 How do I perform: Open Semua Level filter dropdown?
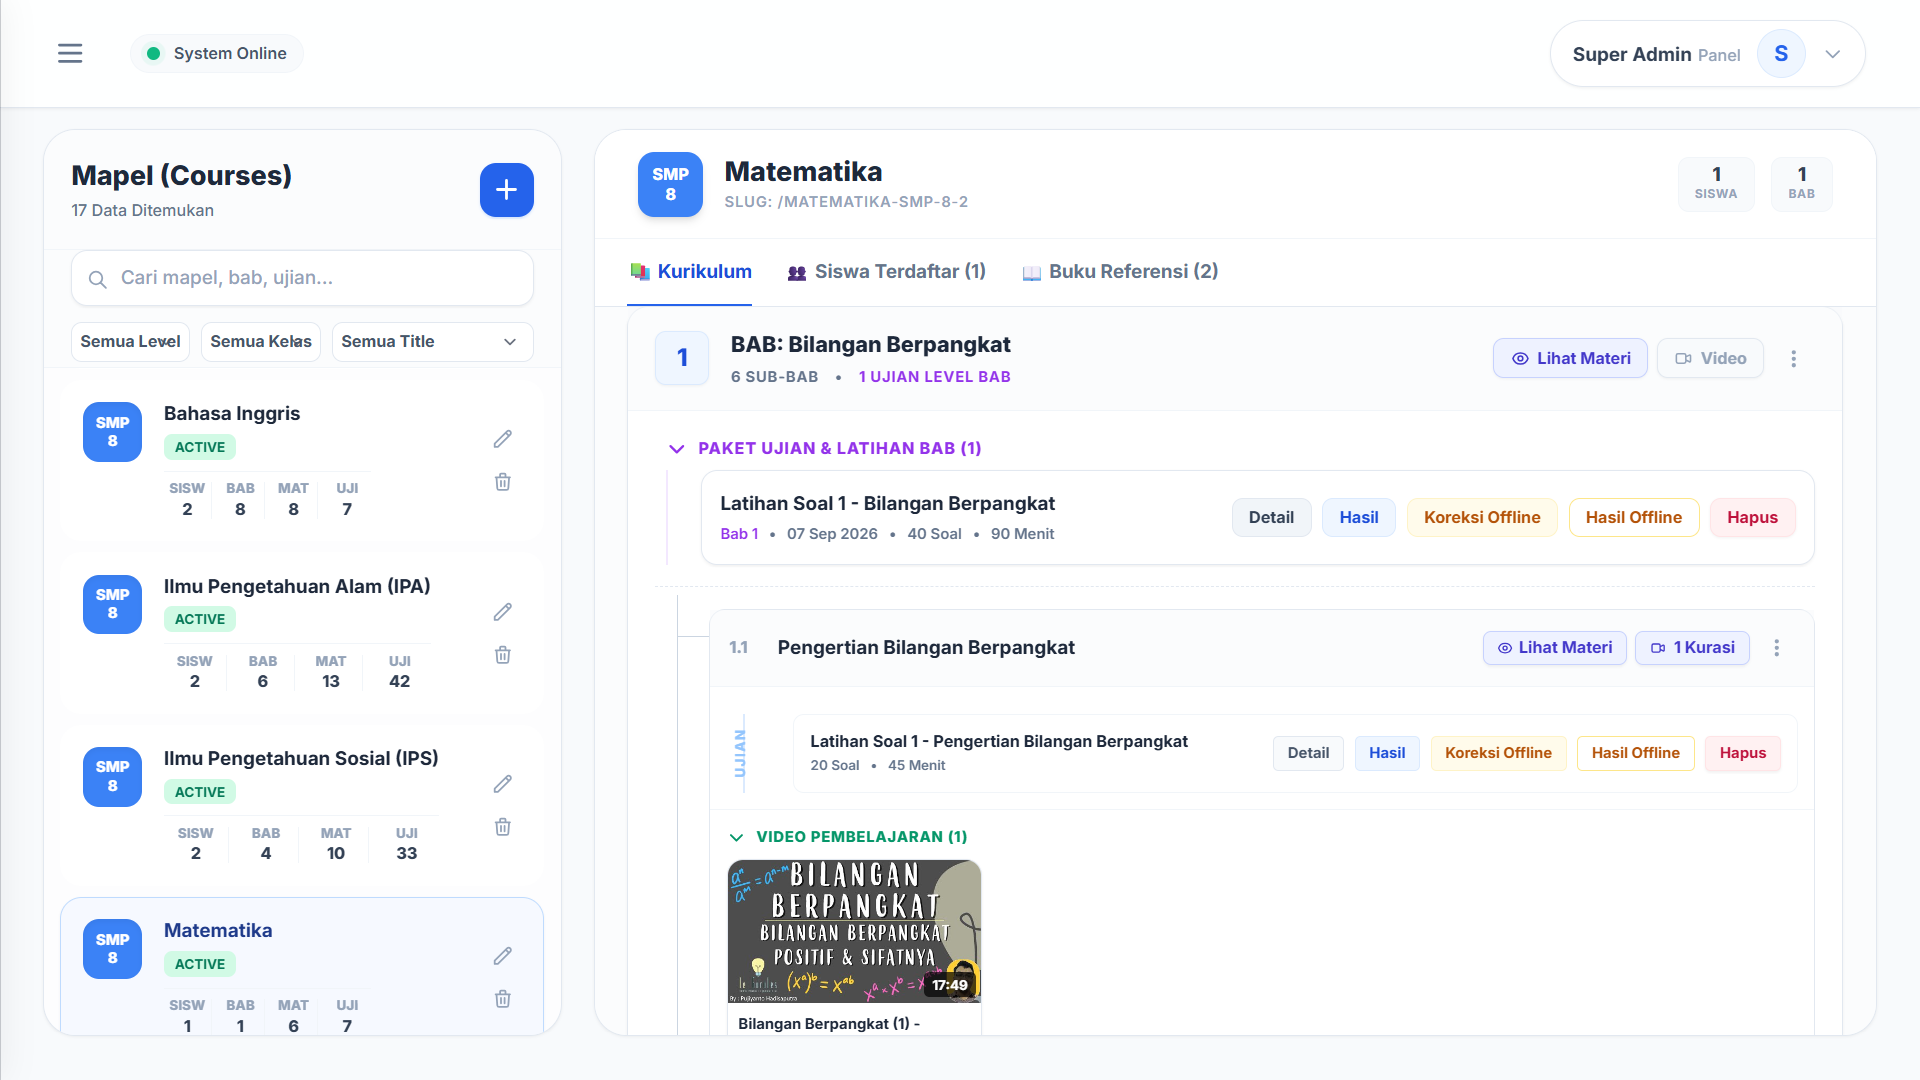coord(131,341)
